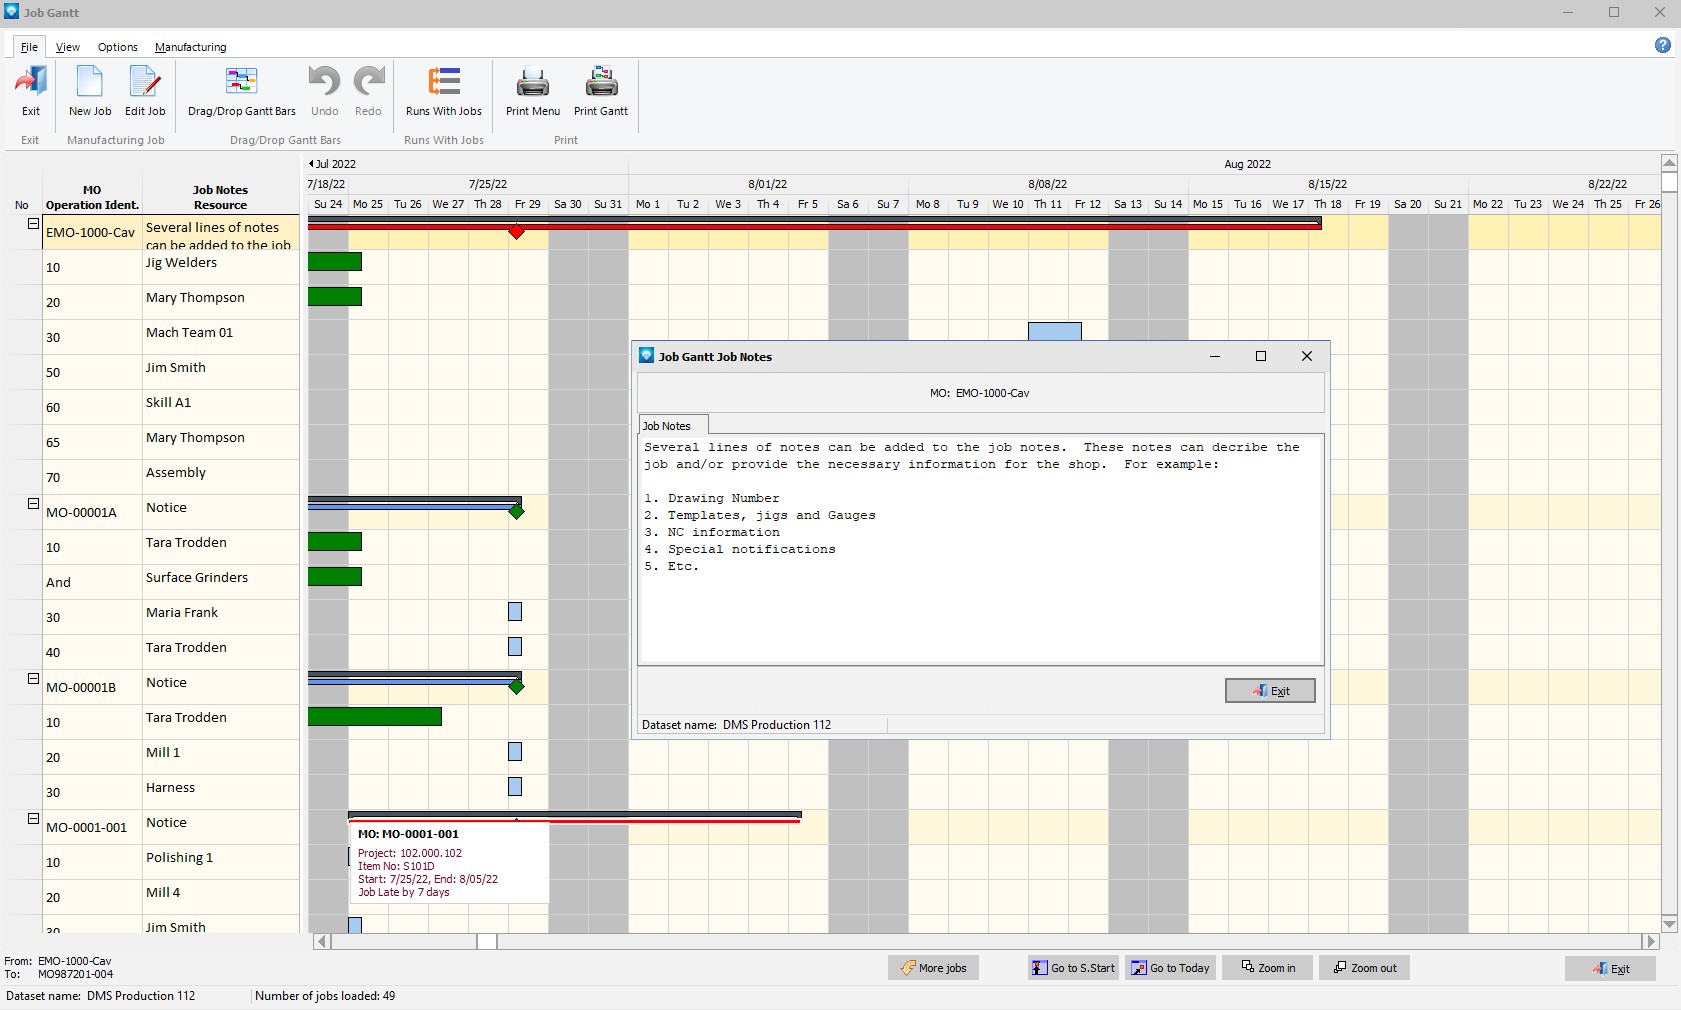
Task: Click the Zoom in button
Action: 1267,968
